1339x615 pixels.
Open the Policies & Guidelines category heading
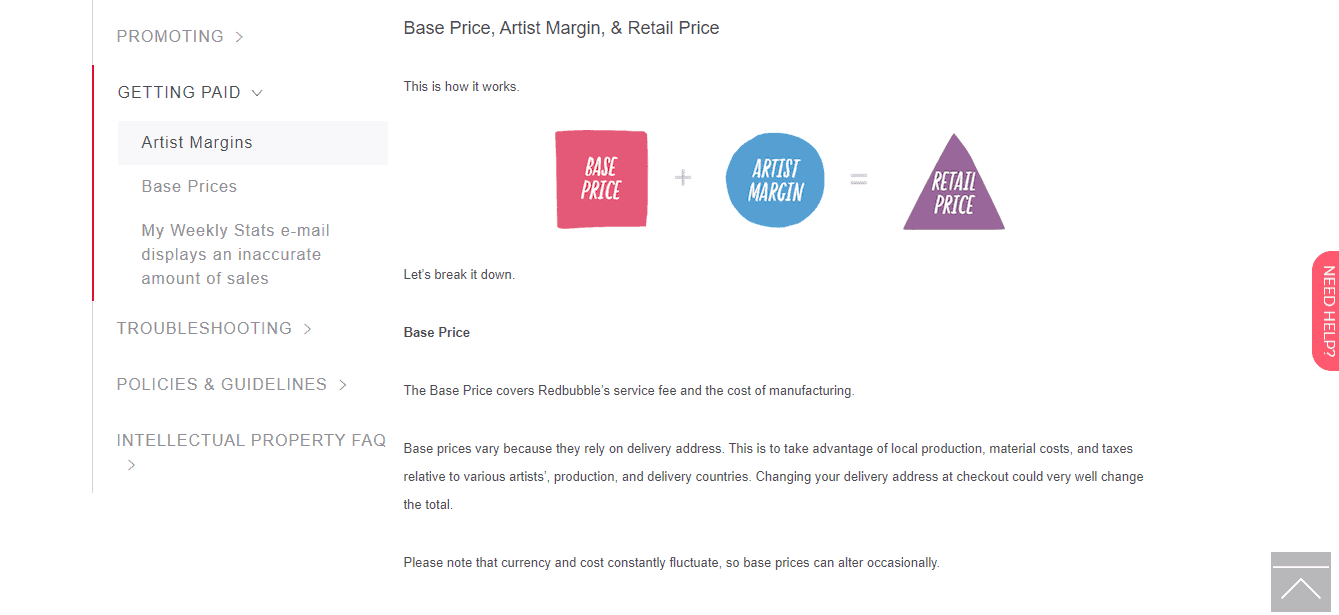[222, 385]
